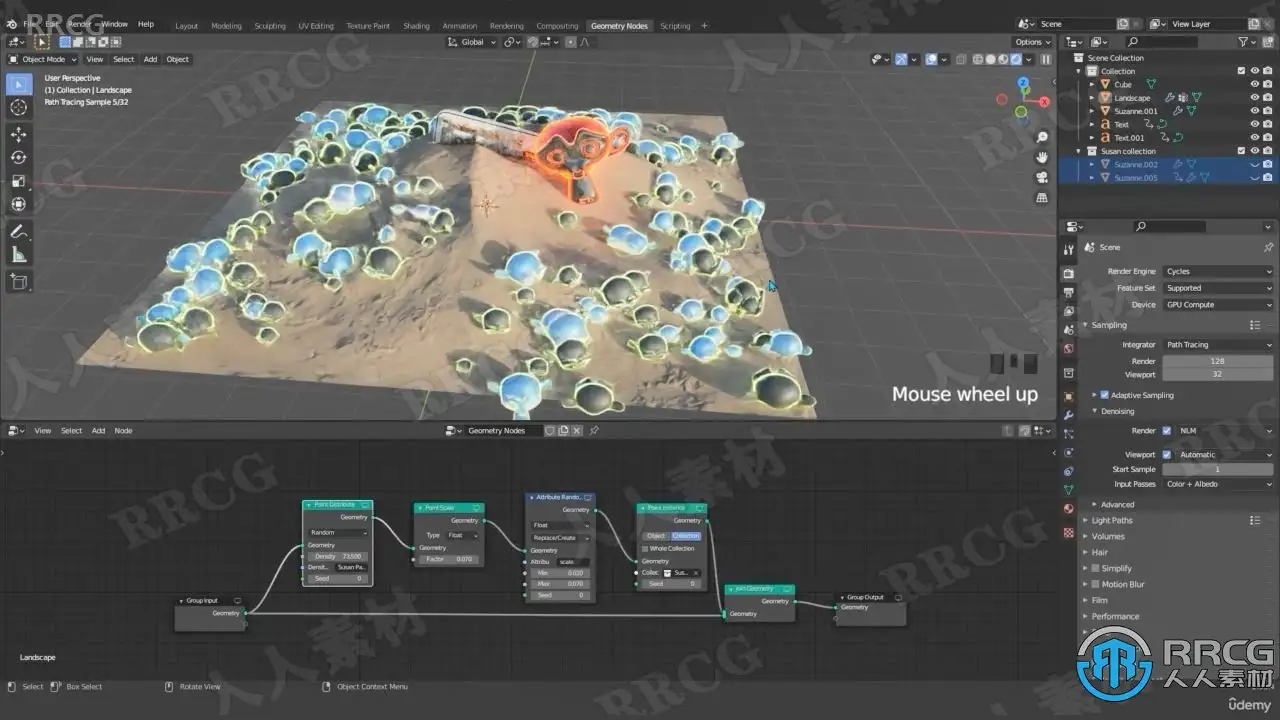
Task: Open the Help menu in top bar
Action: tap(146, 24)
